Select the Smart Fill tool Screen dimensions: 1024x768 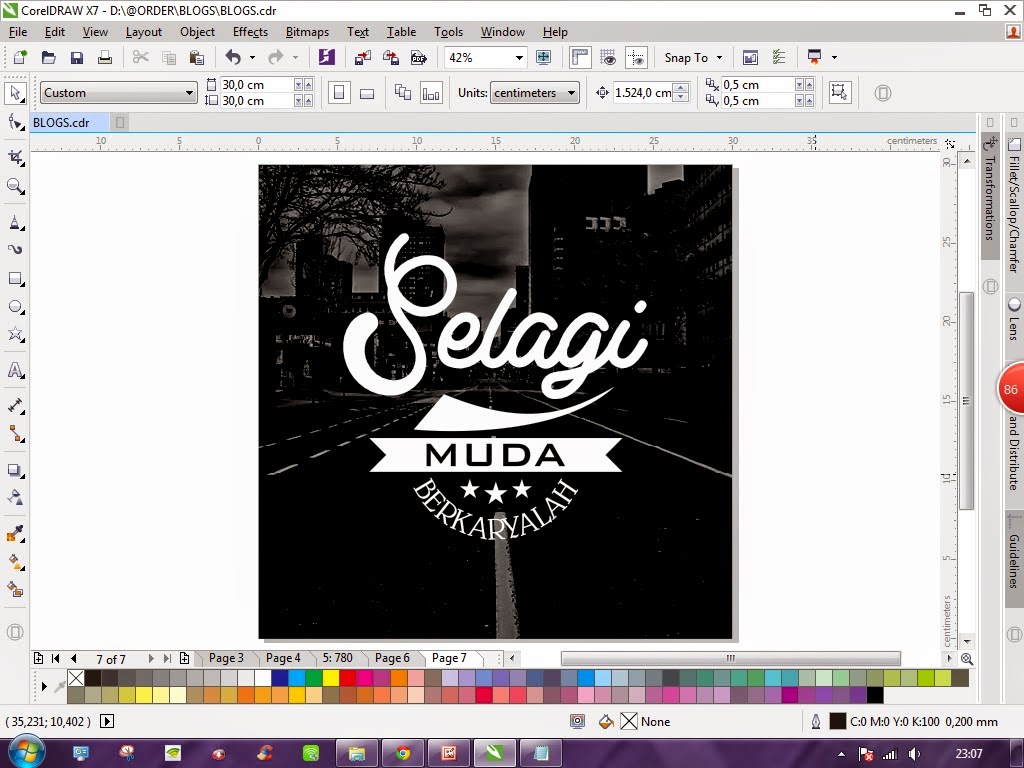click(x=15, y=590)
